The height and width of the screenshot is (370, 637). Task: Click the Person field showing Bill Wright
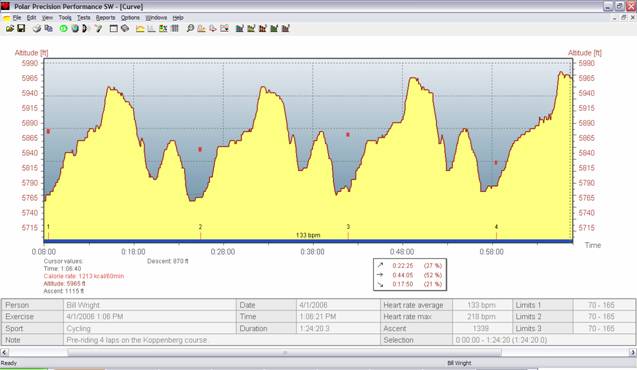coord(150,305)
